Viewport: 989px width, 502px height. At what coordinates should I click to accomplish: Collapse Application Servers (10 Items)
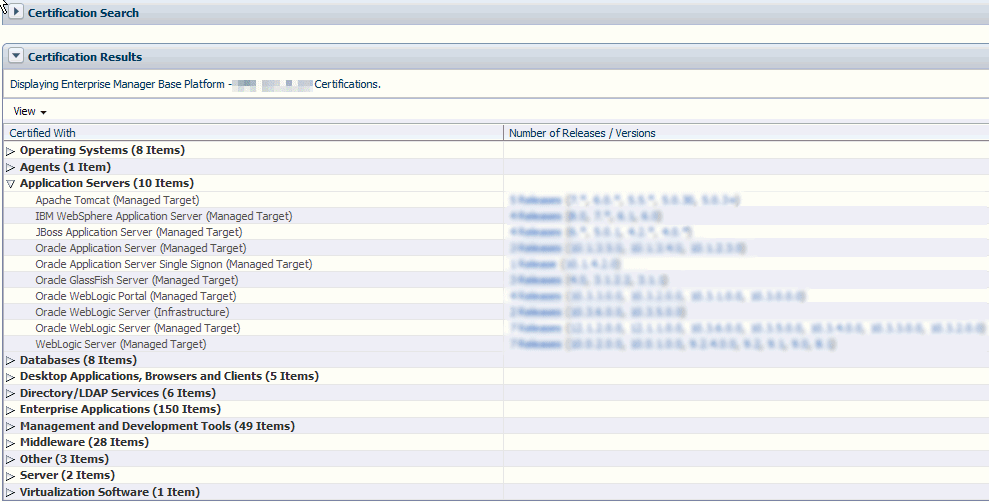(x=10, y=184)
